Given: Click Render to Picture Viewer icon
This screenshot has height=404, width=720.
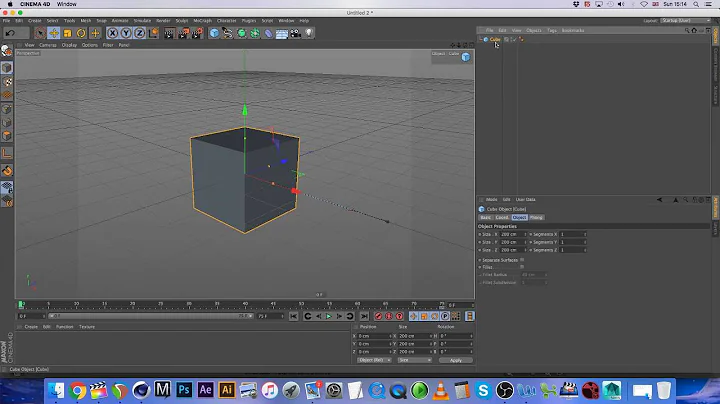Looking at the screenshot, I should pyautogui.click(x=183, y=33).
